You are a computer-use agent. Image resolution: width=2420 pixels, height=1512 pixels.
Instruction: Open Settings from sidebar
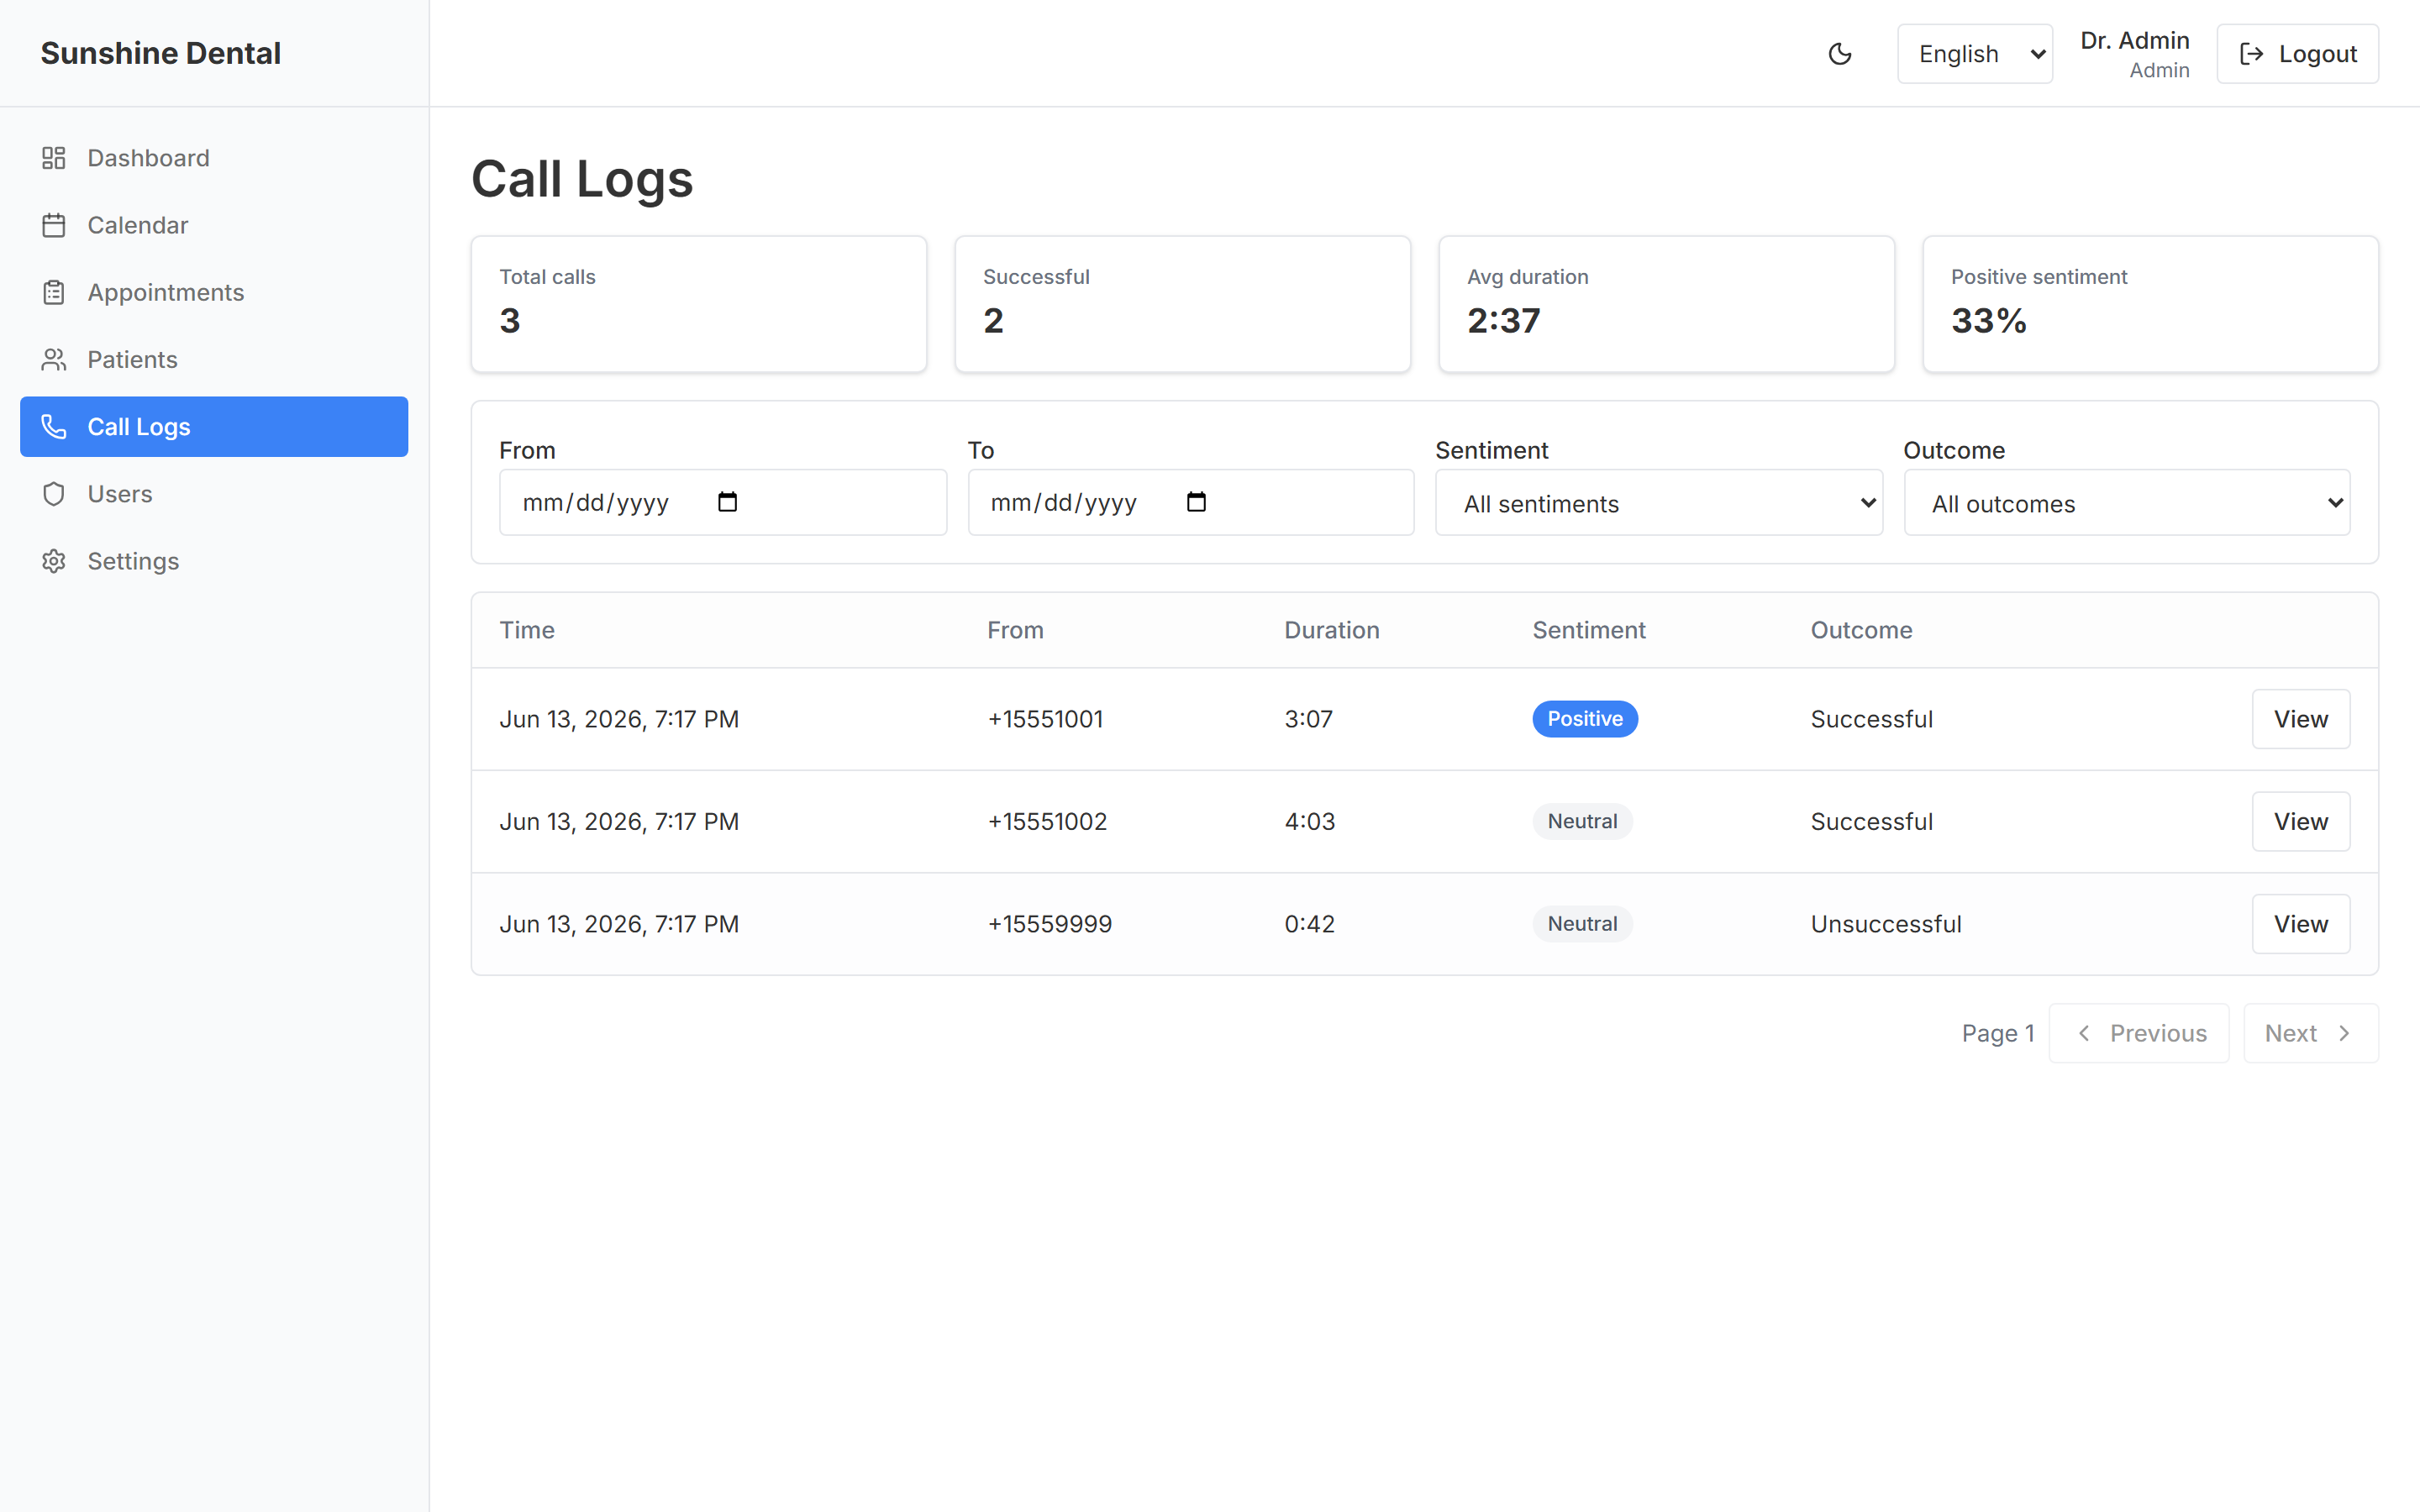coord(214,561)
